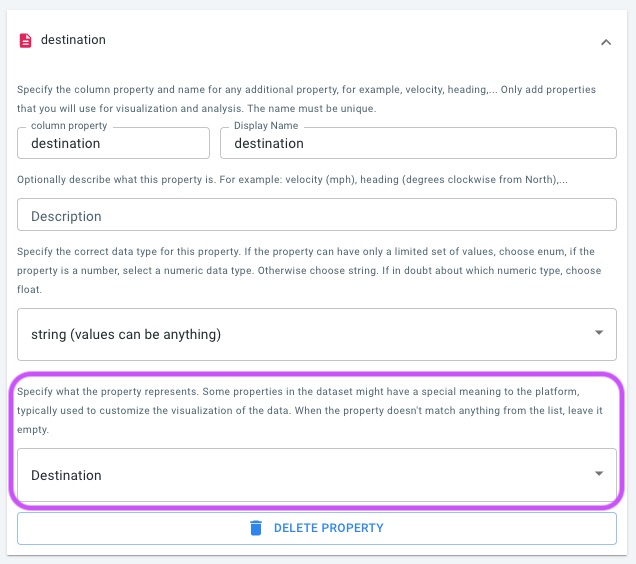Viewport: 636px width, 564px height.
Task: Click the red document icon beside destination
Action: (x=26, y=41)
